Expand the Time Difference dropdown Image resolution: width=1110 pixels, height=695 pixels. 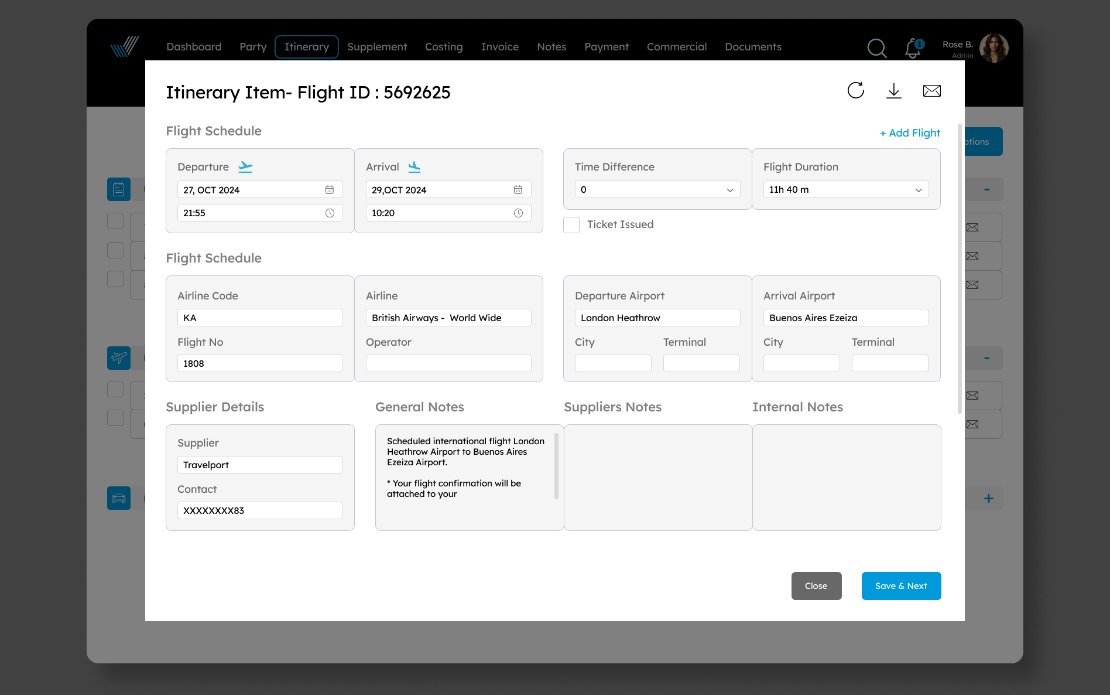point(730,190)
